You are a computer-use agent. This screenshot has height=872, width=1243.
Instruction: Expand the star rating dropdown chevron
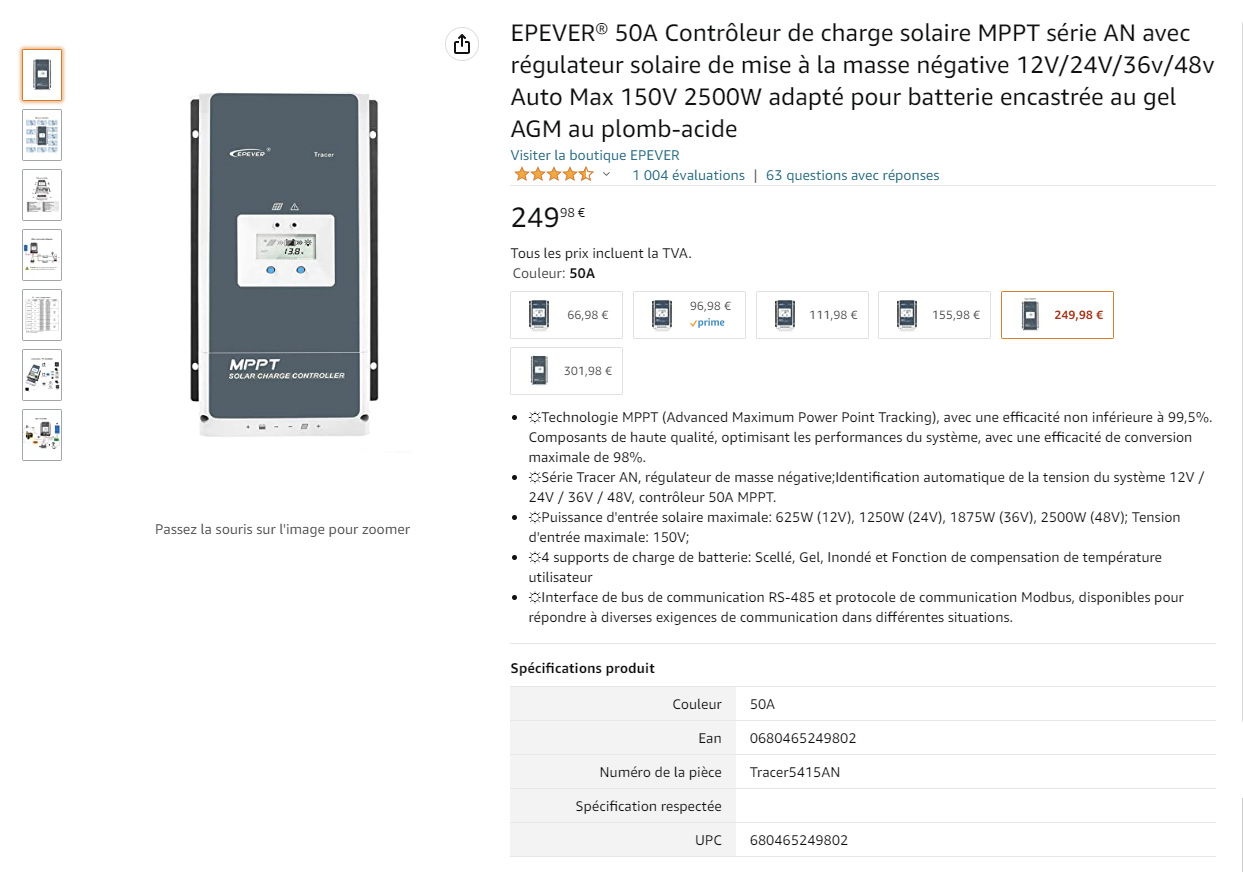(606, 175)
